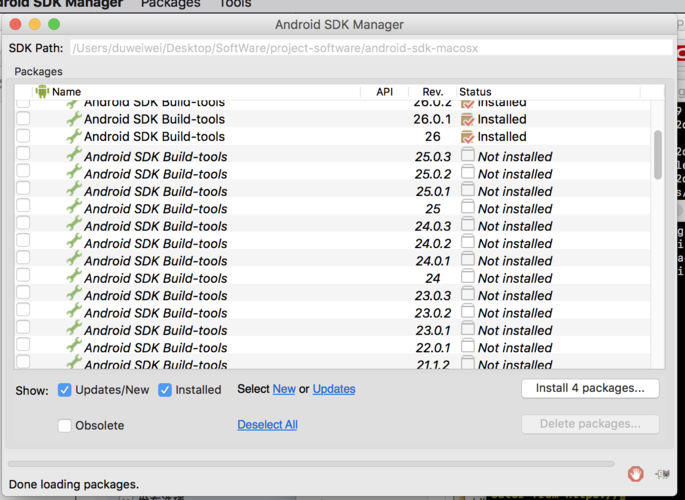Click the bottom progress bar
This screenshot has width=685, height=500.
[311, 464]
